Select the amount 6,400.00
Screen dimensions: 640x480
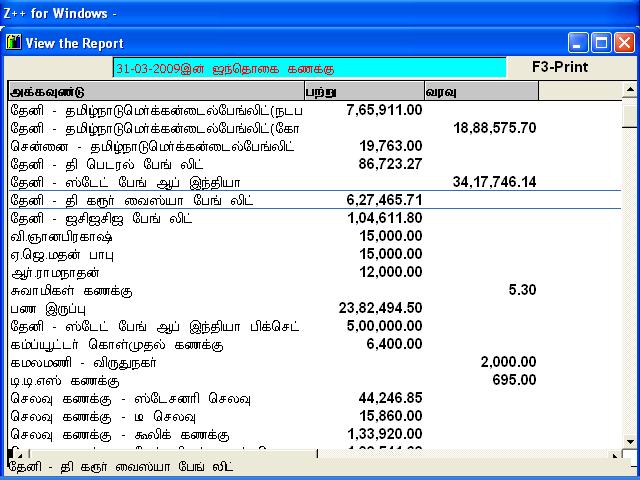point(394,344)
